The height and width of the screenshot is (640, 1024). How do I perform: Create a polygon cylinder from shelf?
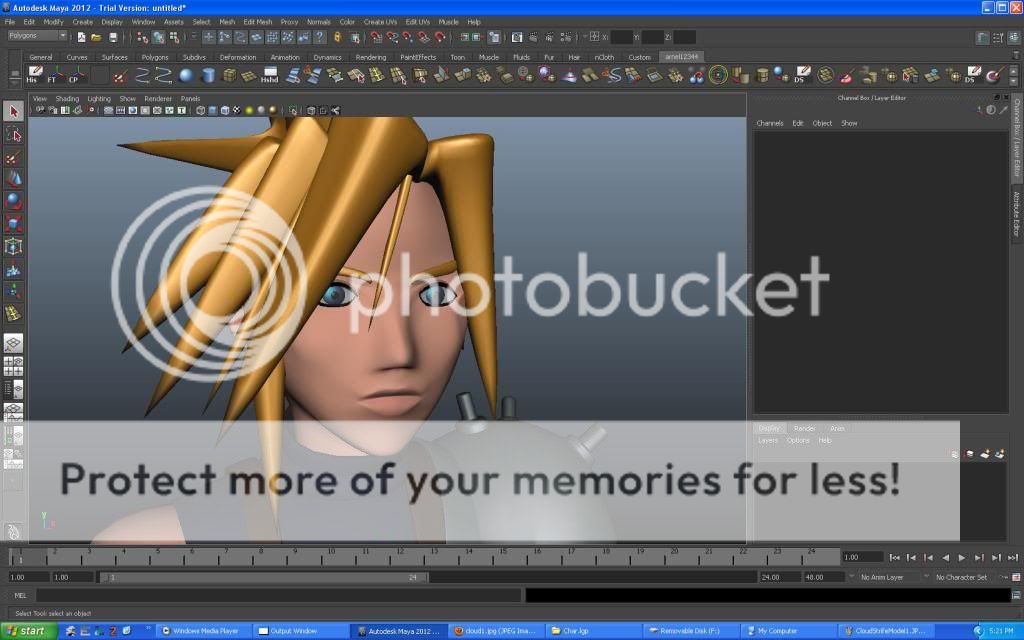[208, 75]
